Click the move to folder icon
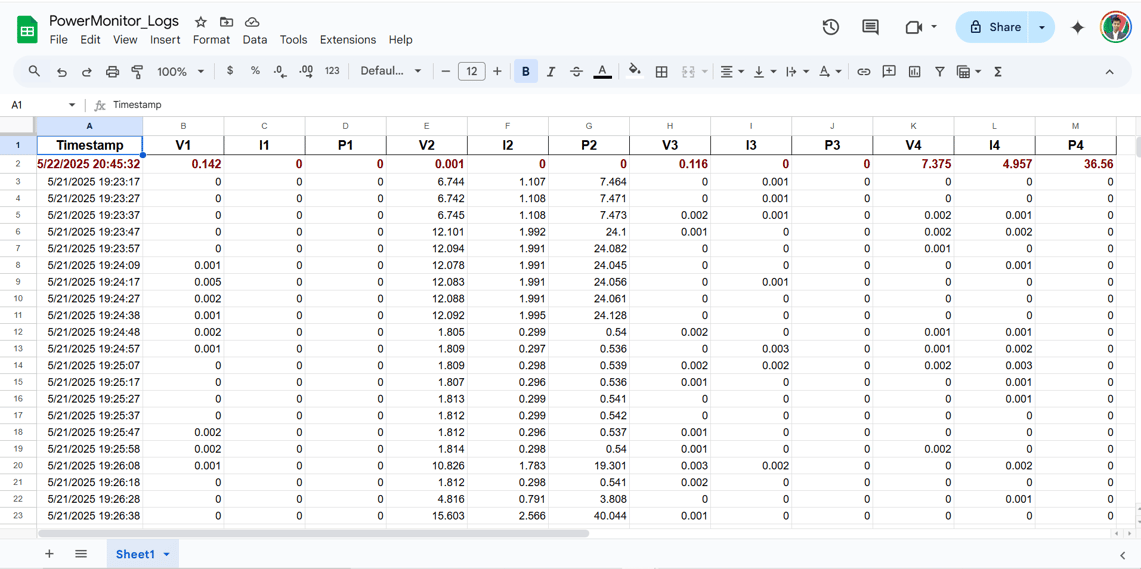The image size is (1141, 569). 226,22
